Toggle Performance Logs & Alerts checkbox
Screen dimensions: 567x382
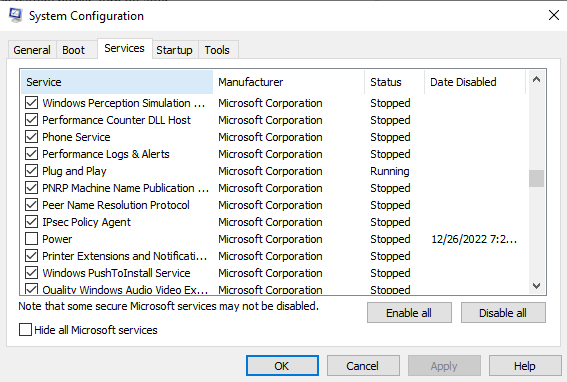[x=31, y=154]
